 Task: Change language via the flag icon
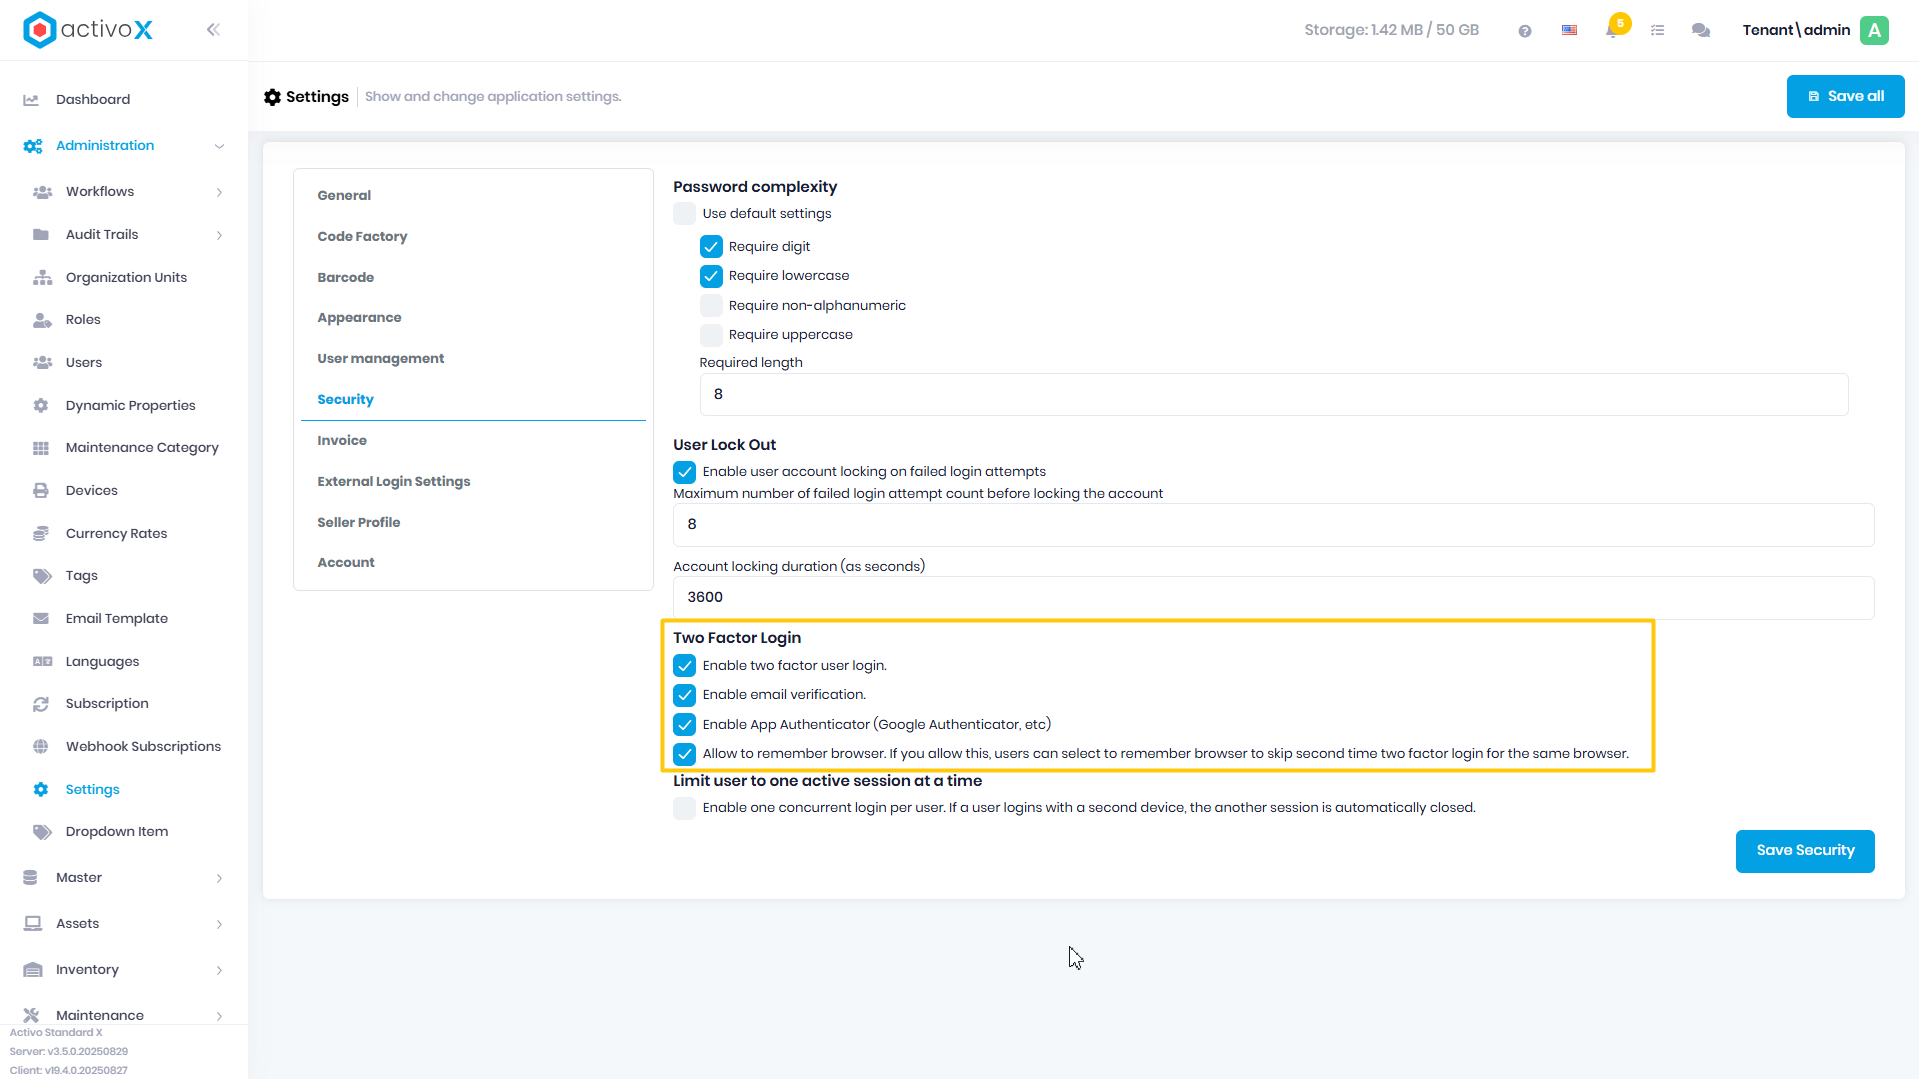[x=1570, y=31]
